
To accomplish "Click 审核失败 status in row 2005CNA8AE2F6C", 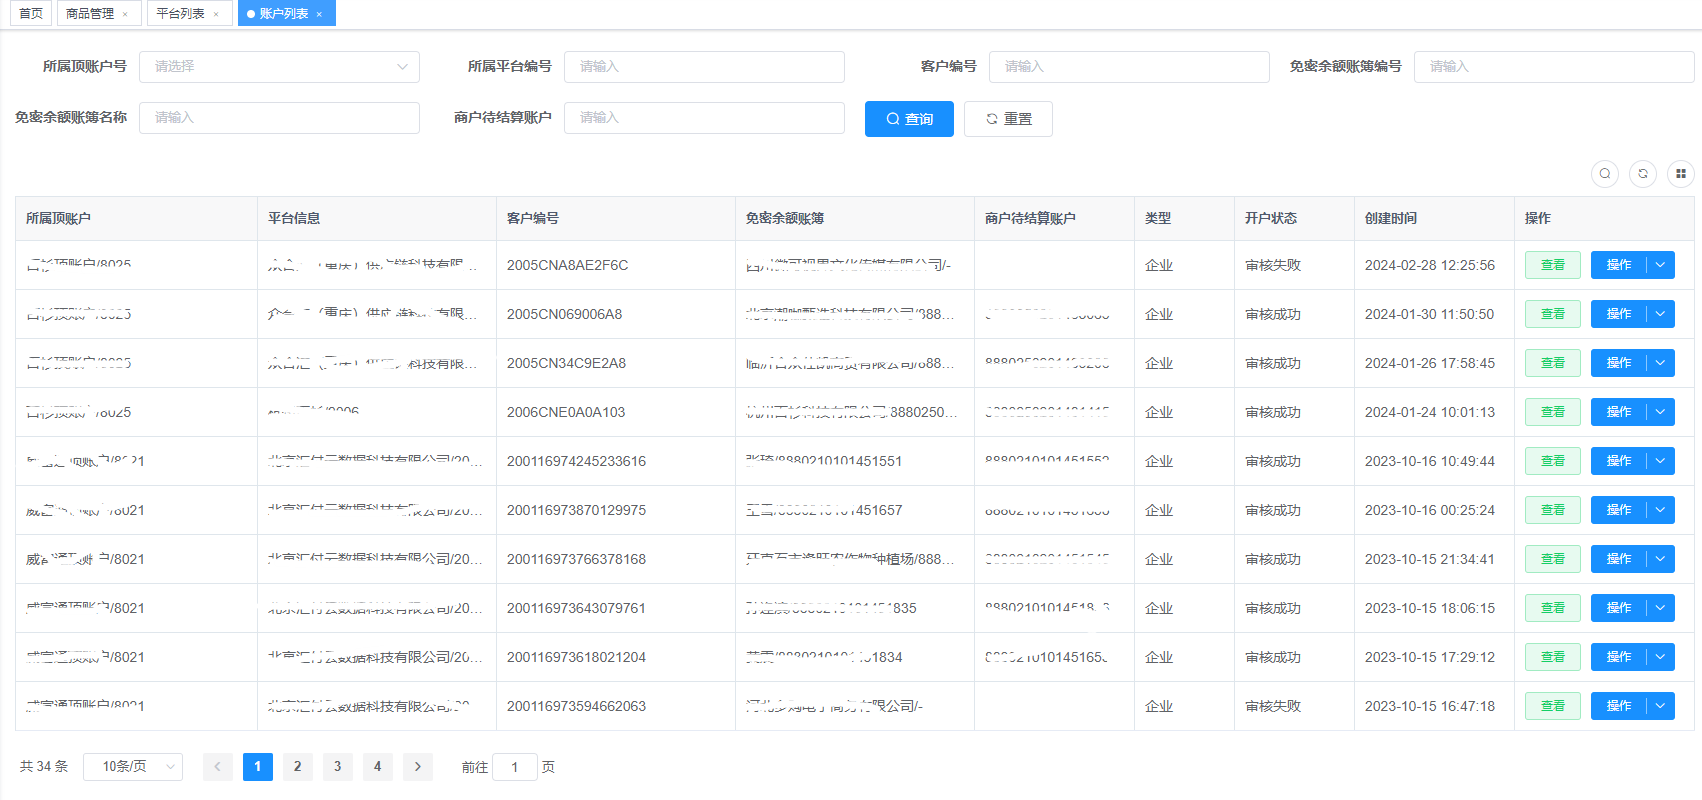I will (x=1273, y=265).
